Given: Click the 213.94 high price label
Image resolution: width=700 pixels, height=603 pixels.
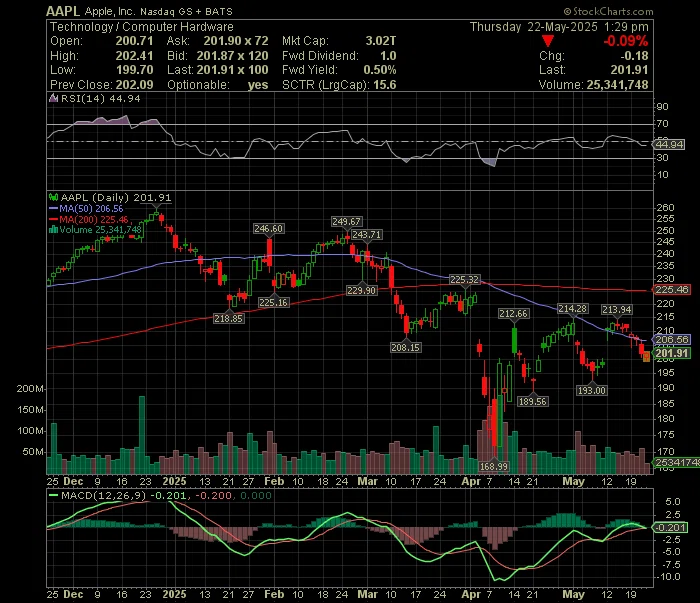Looking at the screenshot, I should 617,309.
